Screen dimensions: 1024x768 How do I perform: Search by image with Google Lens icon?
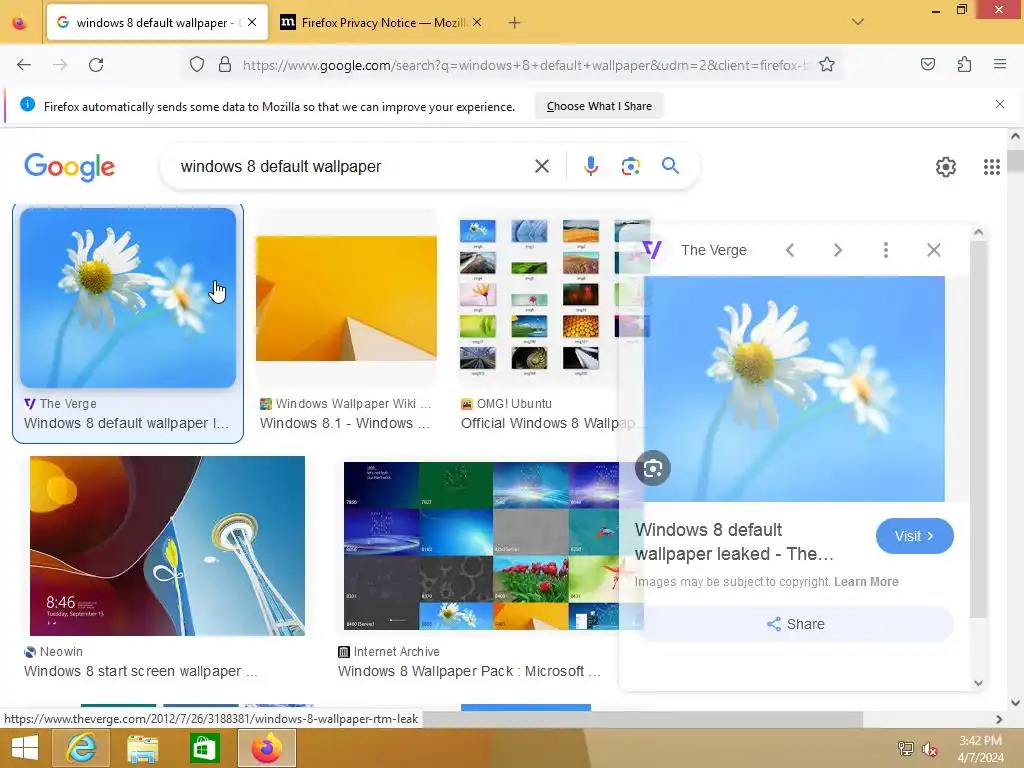click(x=630, y=167)
